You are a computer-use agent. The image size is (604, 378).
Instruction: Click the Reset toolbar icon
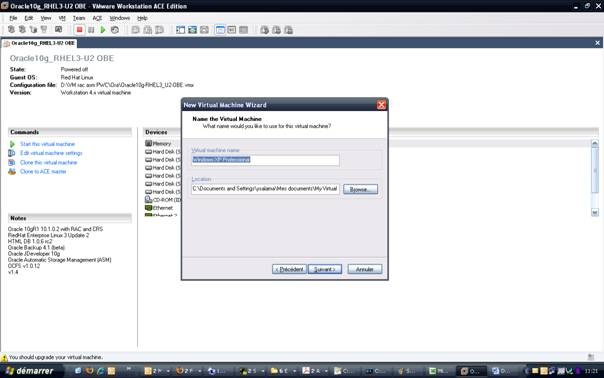tap(115, 30)
